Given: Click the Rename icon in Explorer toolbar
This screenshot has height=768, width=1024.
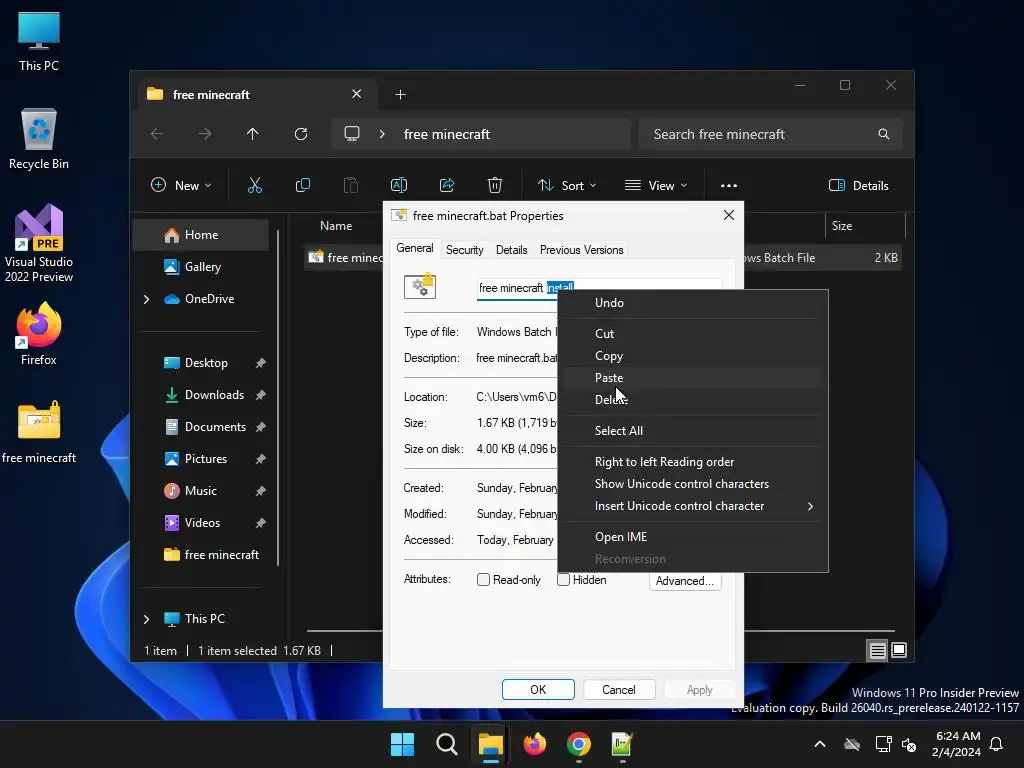Looking at the screenshot, I should (398, 185).
